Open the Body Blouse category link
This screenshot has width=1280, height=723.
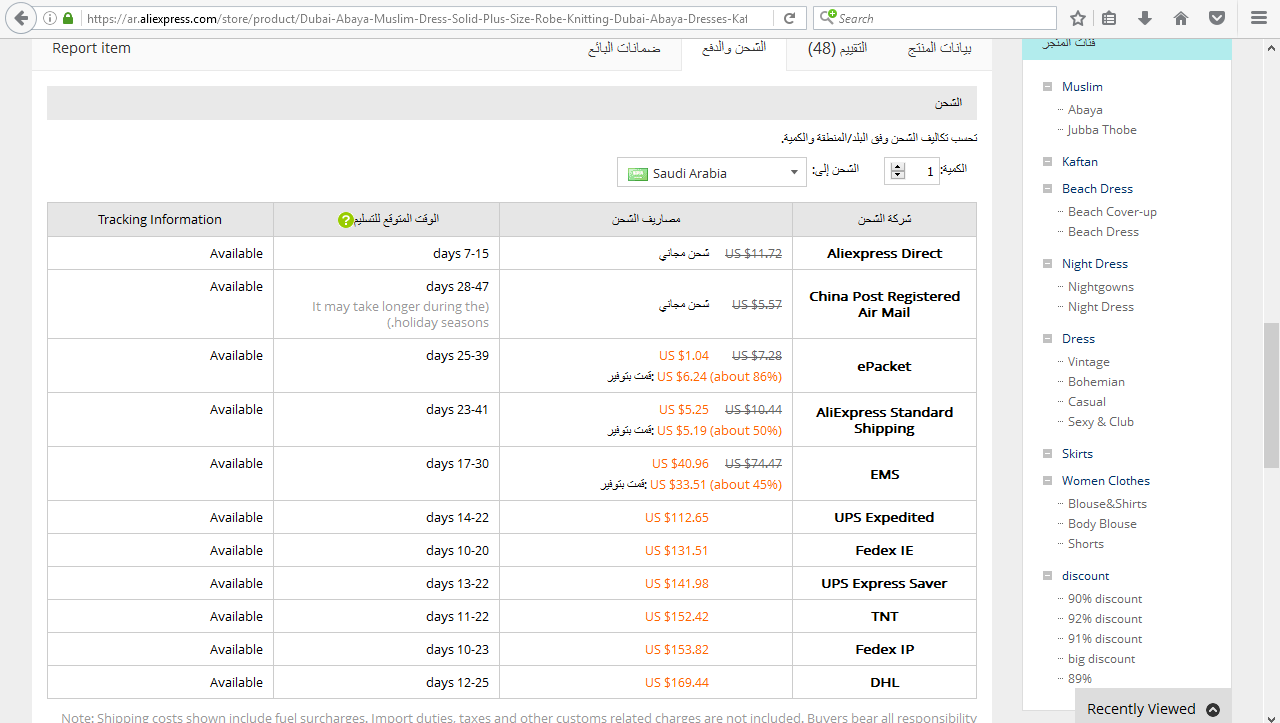click(1102, 524)
